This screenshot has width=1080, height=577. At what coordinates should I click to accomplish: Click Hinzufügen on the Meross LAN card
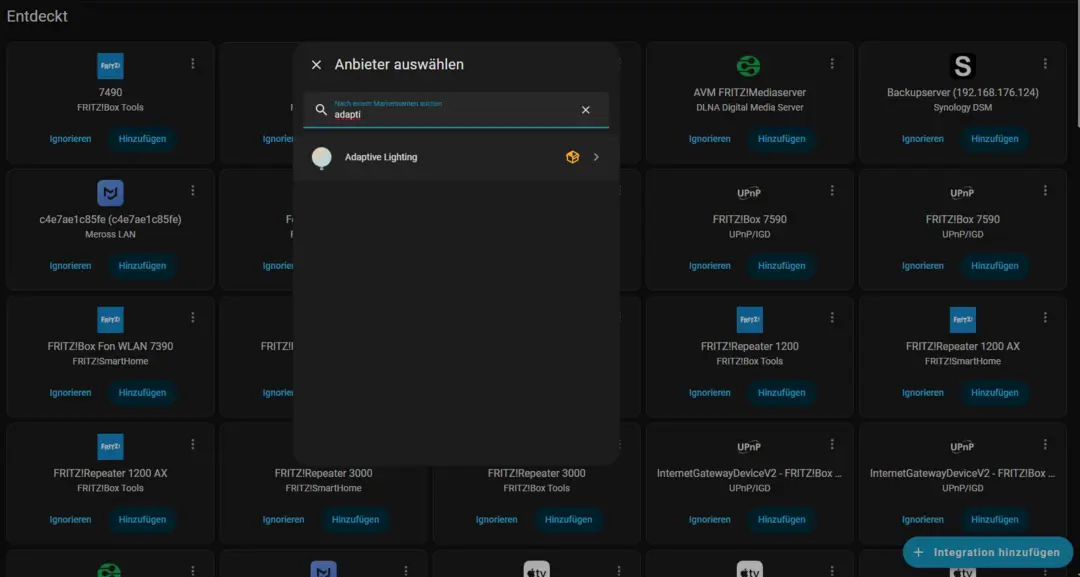[141, 266]
